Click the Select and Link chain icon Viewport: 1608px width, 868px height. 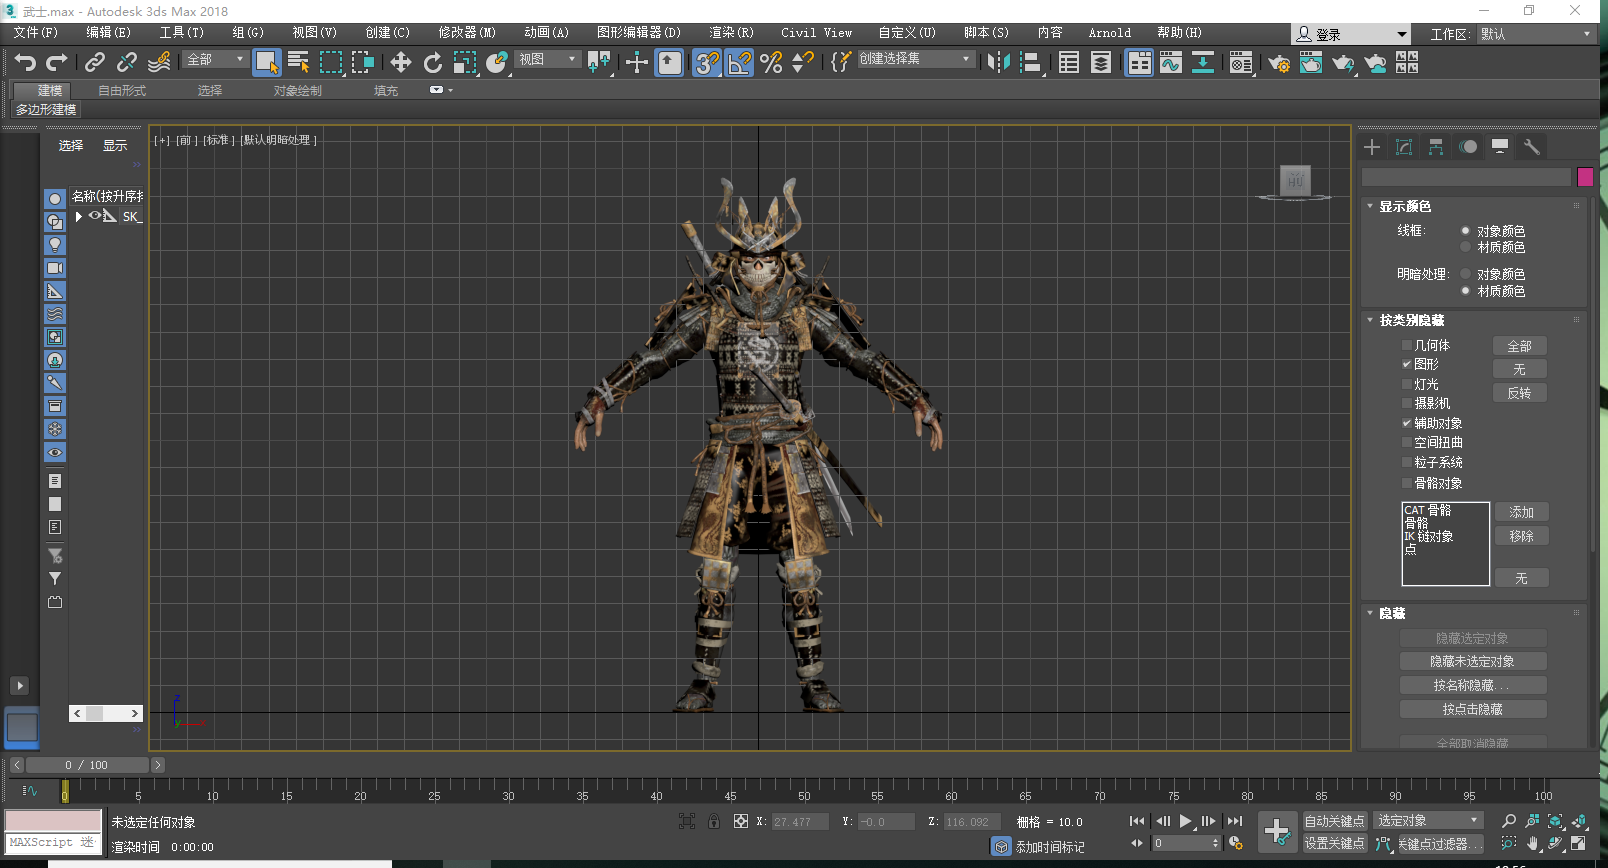(x=95, y=63)
